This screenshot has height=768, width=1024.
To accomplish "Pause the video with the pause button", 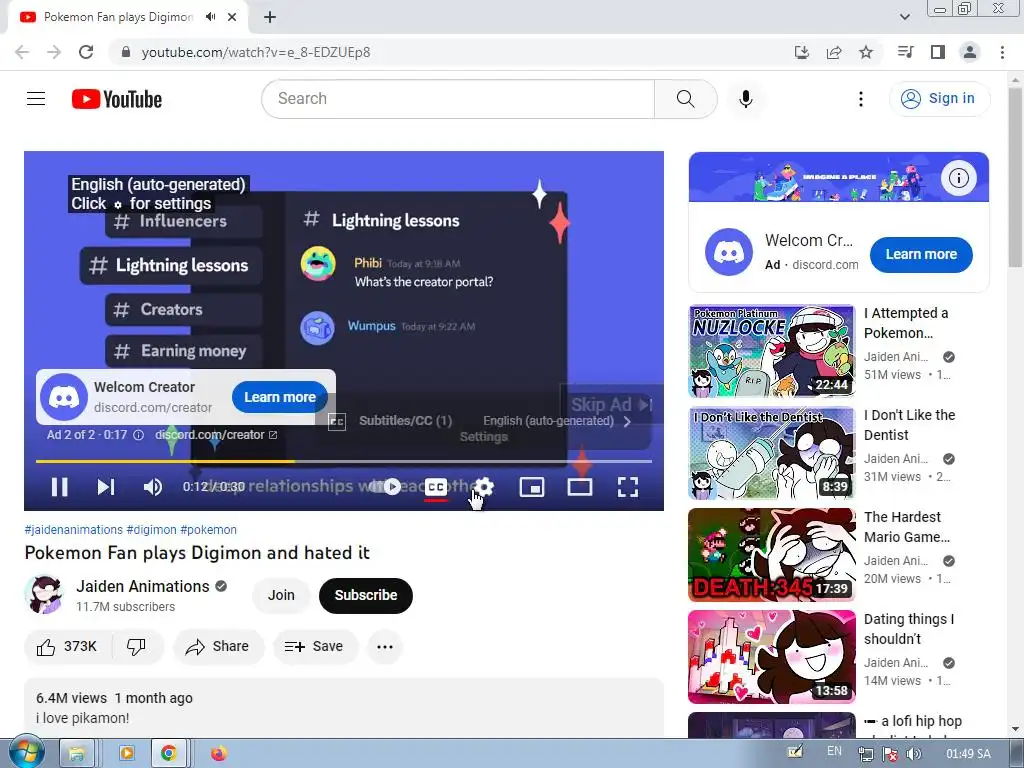I will coord(59,487).
